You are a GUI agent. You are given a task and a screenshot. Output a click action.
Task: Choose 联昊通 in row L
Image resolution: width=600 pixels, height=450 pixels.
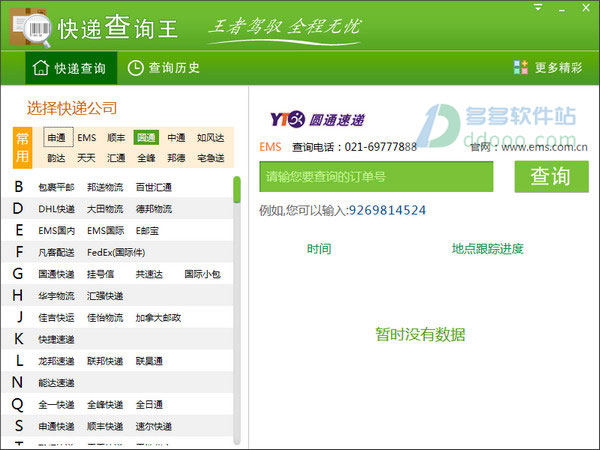149,361
